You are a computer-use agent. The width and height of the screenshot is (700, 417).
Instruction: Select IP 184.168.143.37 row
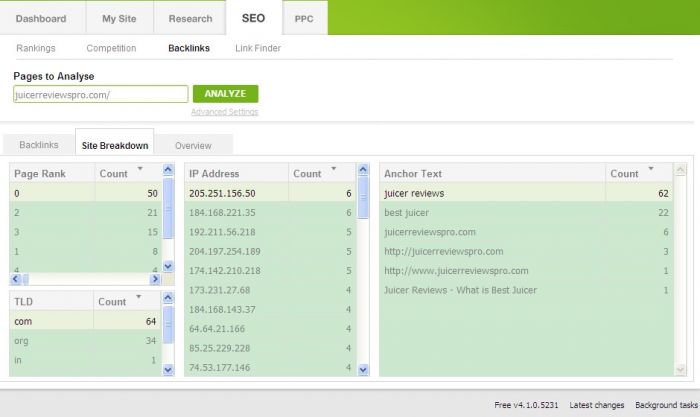click(271, 309)
